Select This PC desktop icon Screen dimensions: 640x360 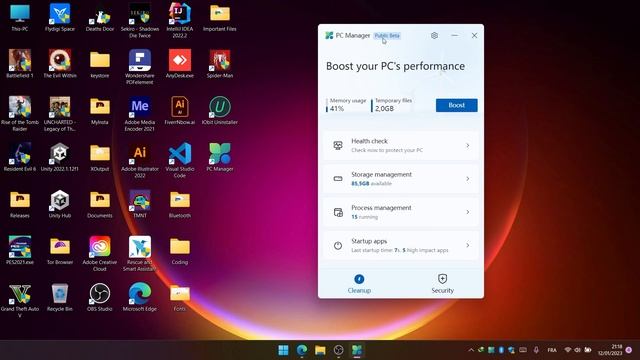20,18
